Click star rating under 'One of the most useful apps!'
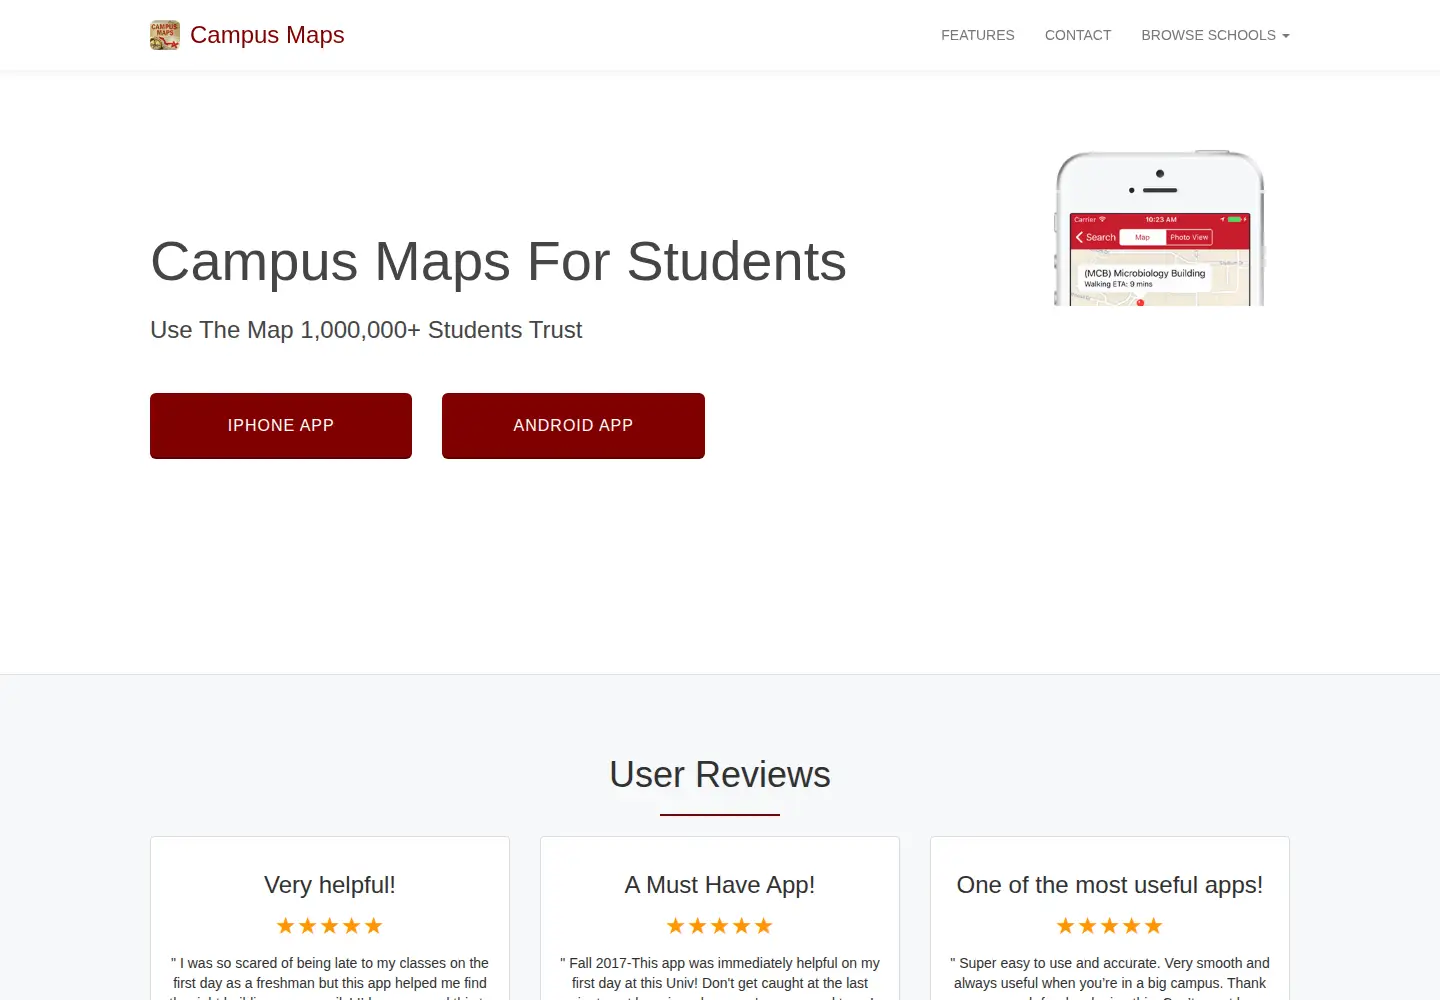1440x1000 pixels. (x=1110, y=926)
